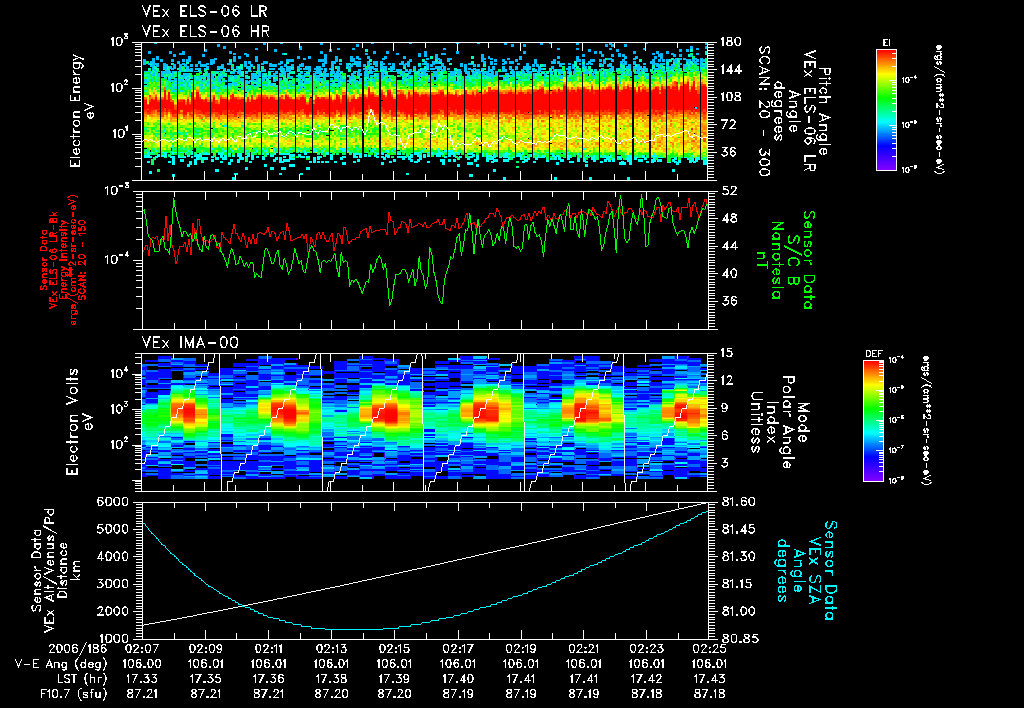Click the 12 polar angle index tick

tap(727, 380)
